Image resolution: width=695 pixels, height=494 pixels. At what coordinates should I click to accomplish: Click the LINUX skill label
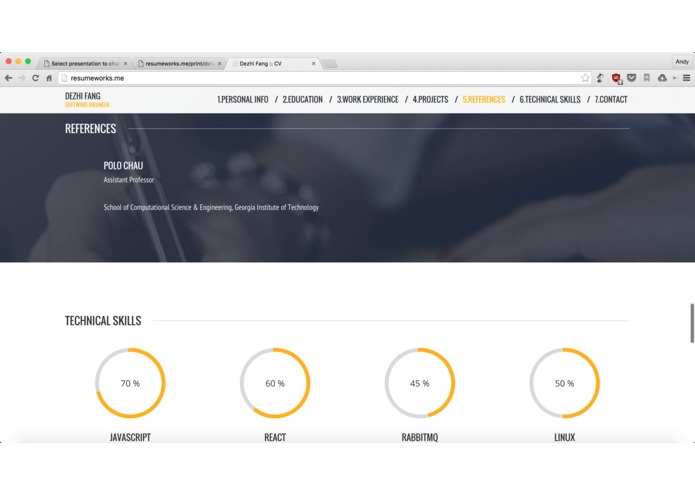coord(564,437)
